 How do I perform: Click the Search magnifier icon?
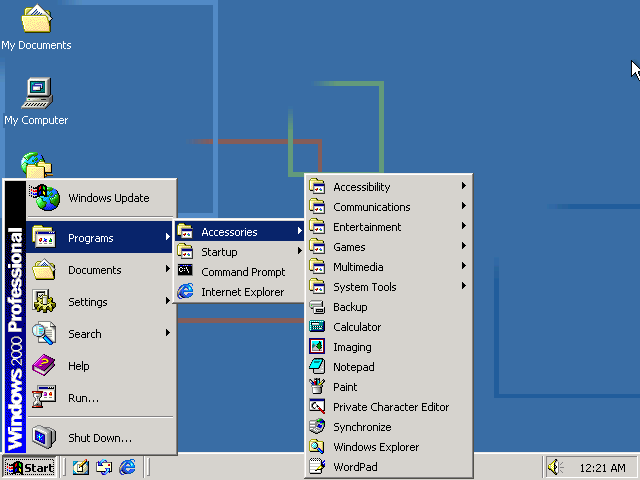(44, 333)
